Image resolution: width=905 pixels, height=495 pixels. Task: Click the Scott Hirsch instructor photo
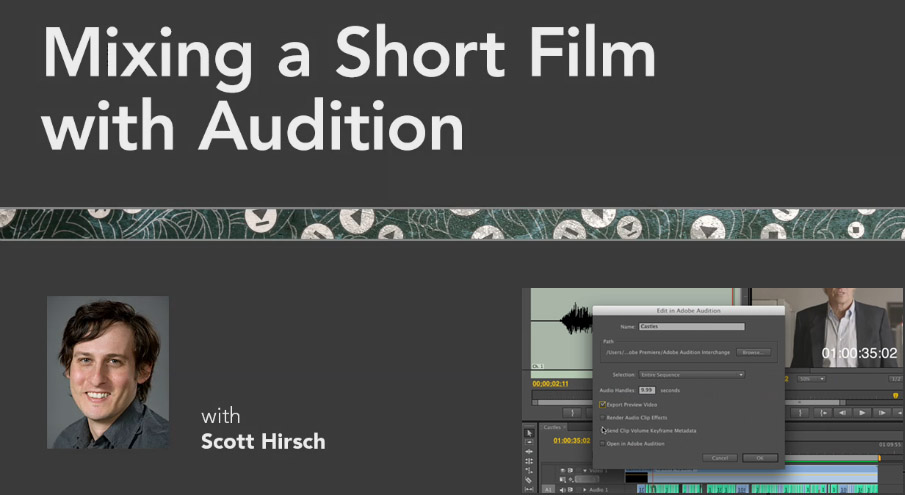pos(108,372)
